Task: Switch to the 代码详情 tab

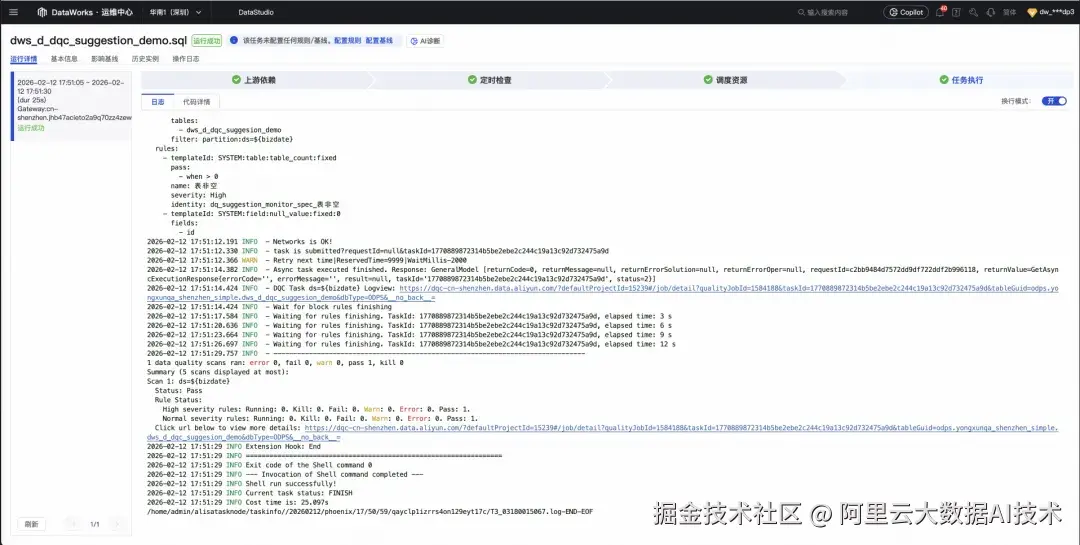Action: (196, 102)
